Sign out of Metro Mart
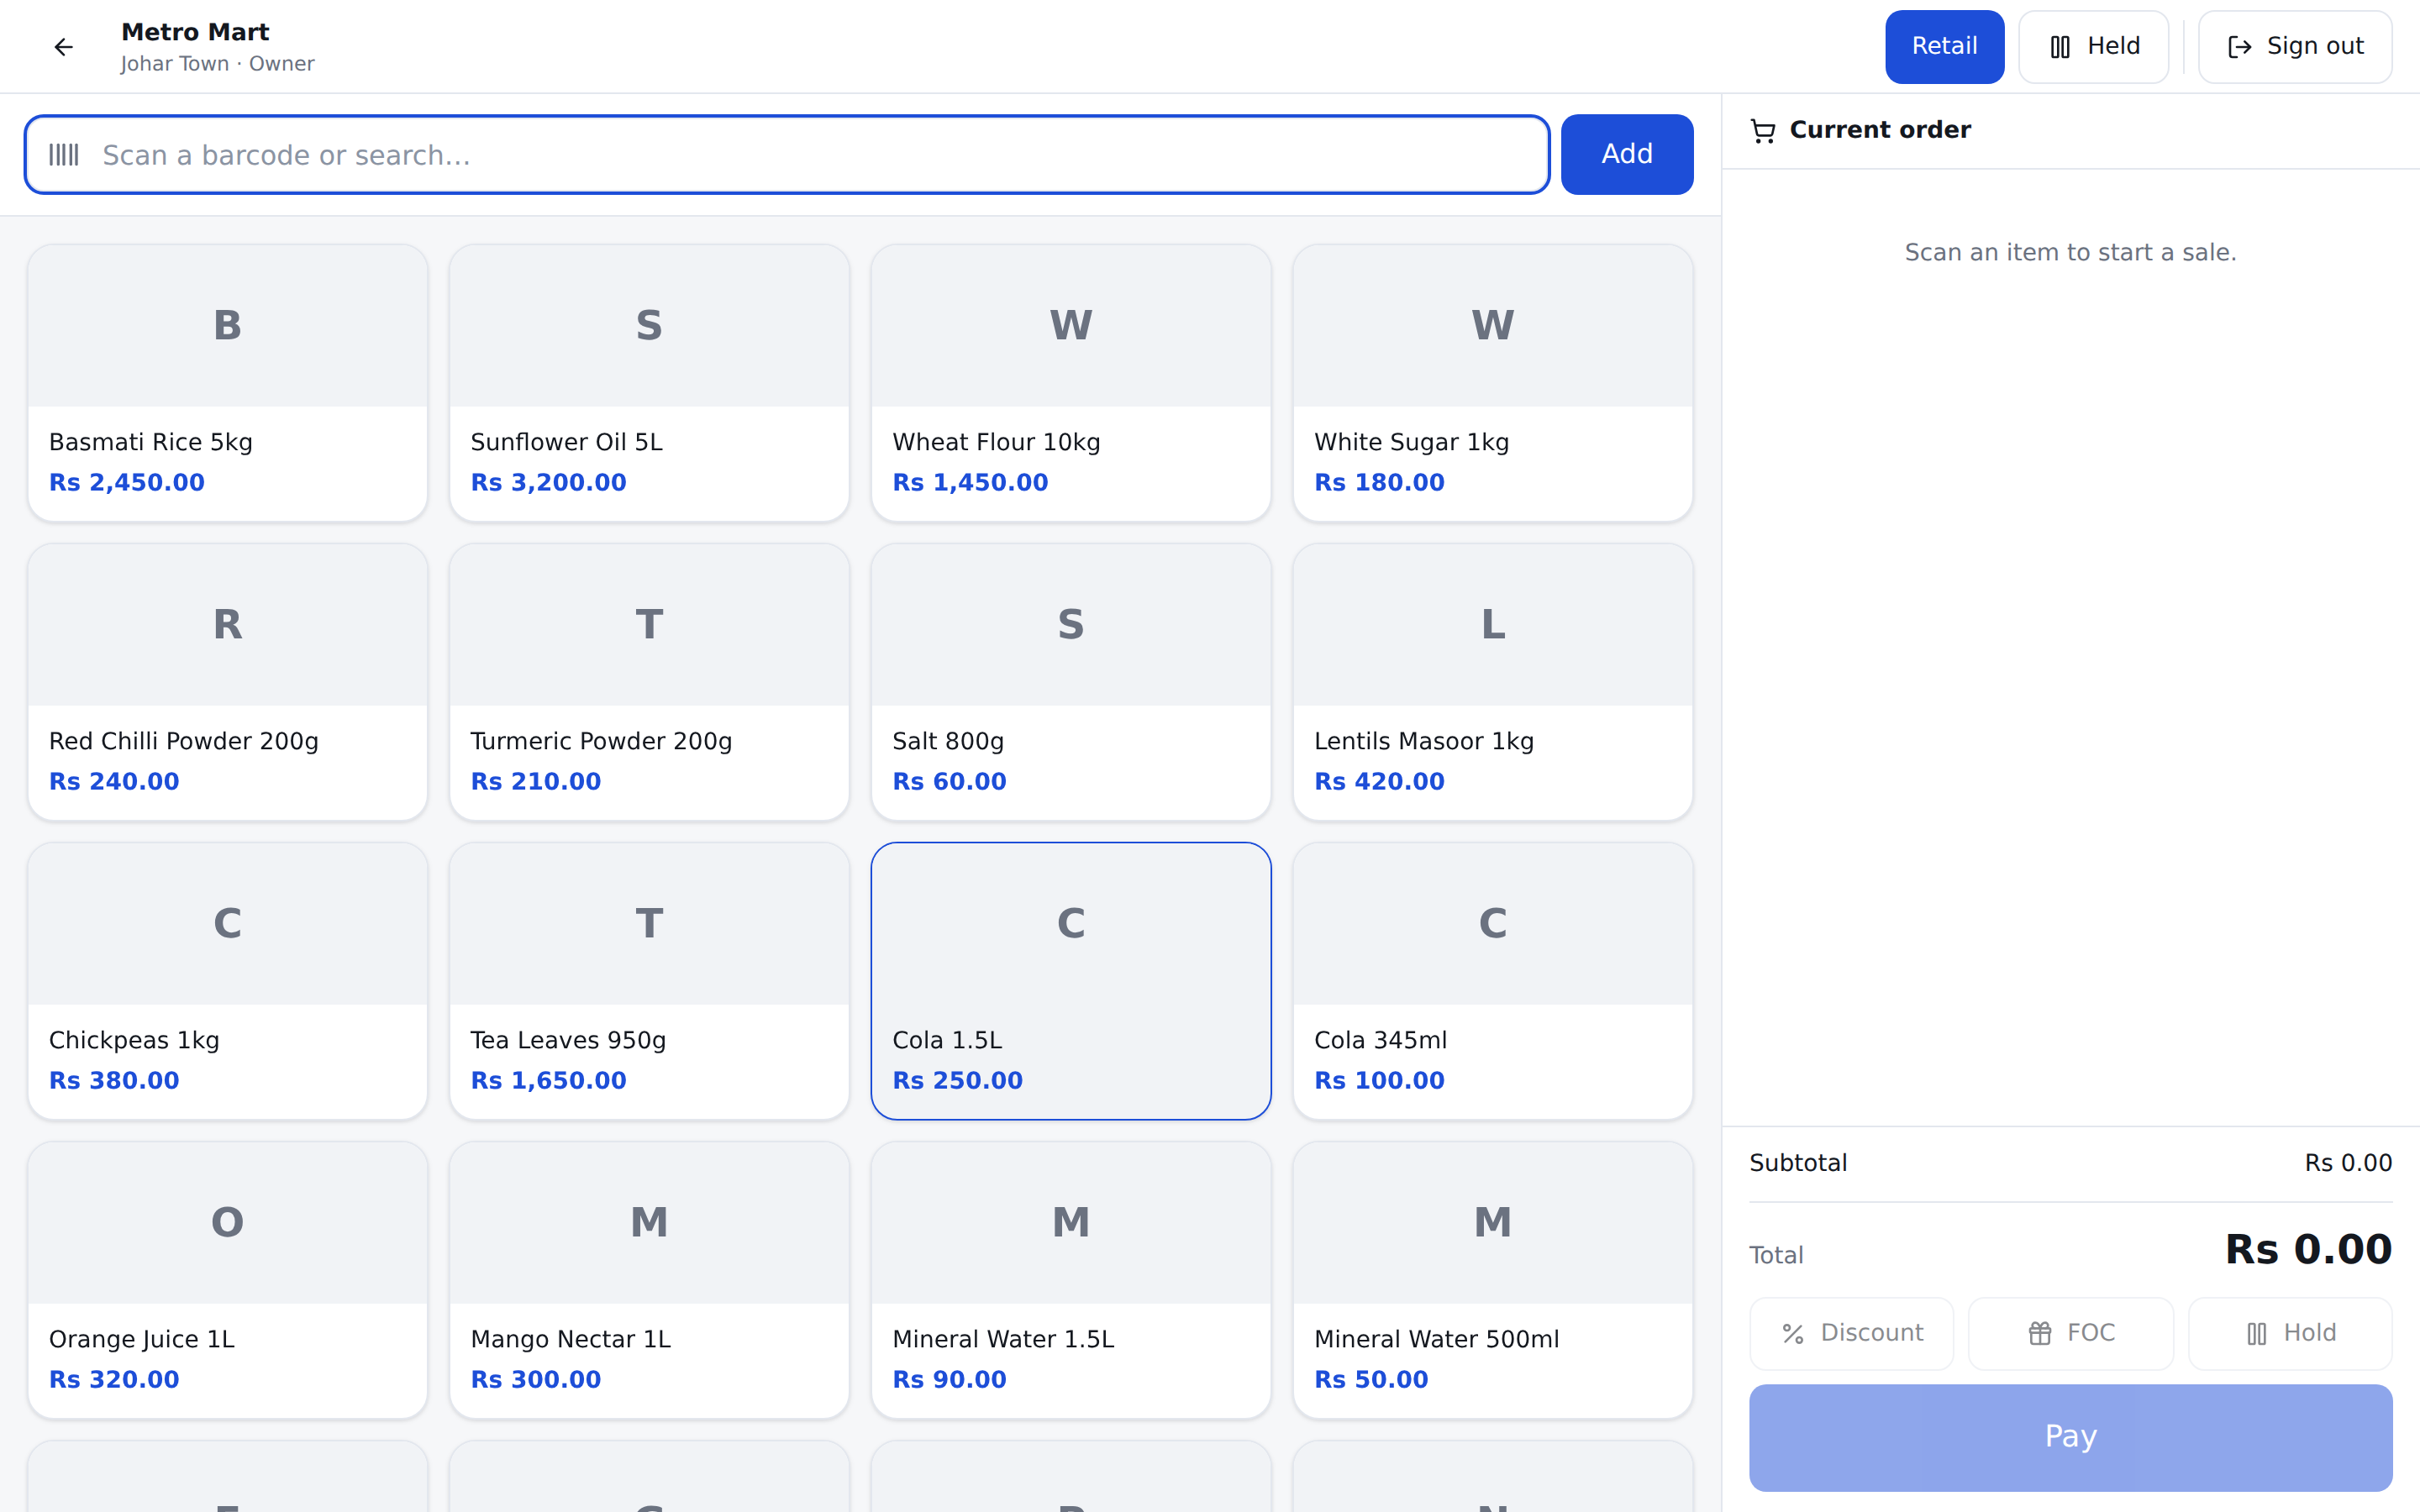The image size is (2420, 1512). 2295,47
